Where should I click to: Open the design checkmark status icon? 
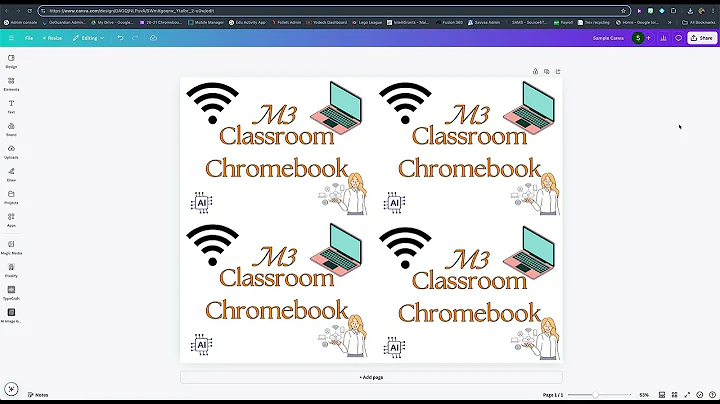pos(700,395)
